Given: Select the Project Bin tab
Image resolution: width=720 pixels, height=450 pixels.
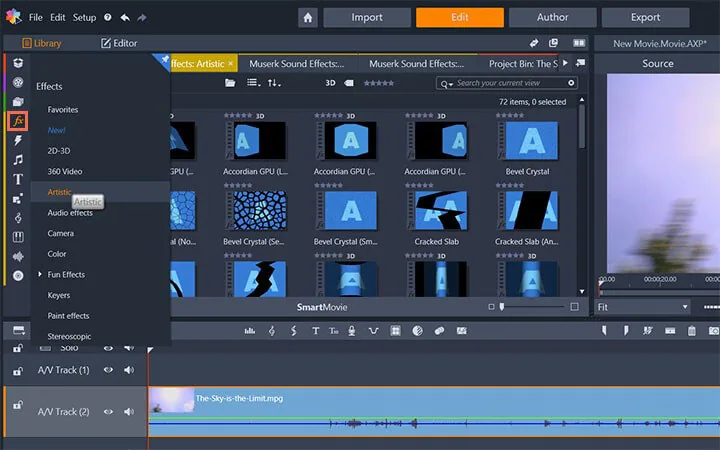Looking at the screenshot, I should tap(523, 63).
